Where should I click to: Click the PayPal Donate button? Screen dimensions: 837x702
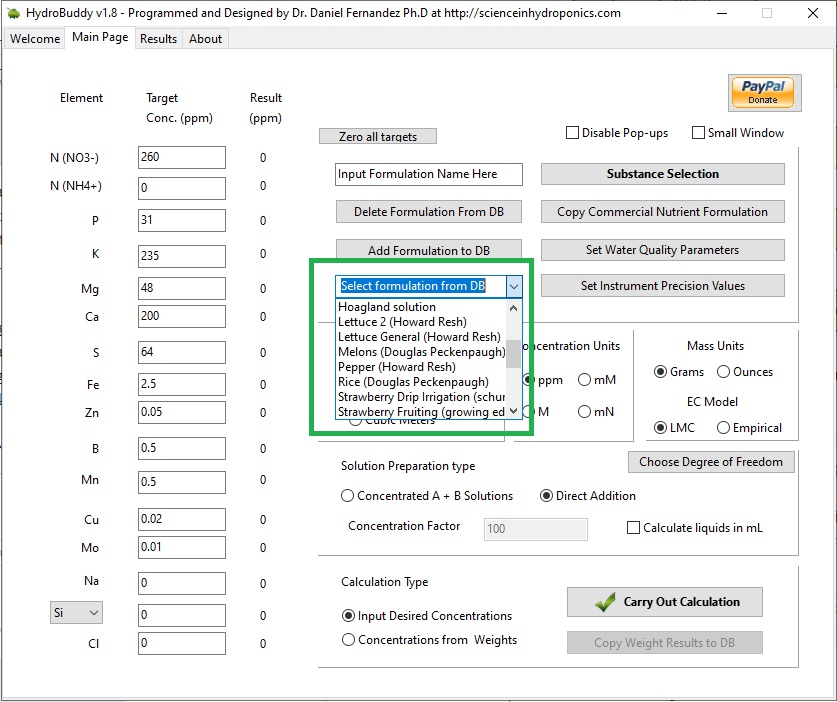click(x=762, y=92)
